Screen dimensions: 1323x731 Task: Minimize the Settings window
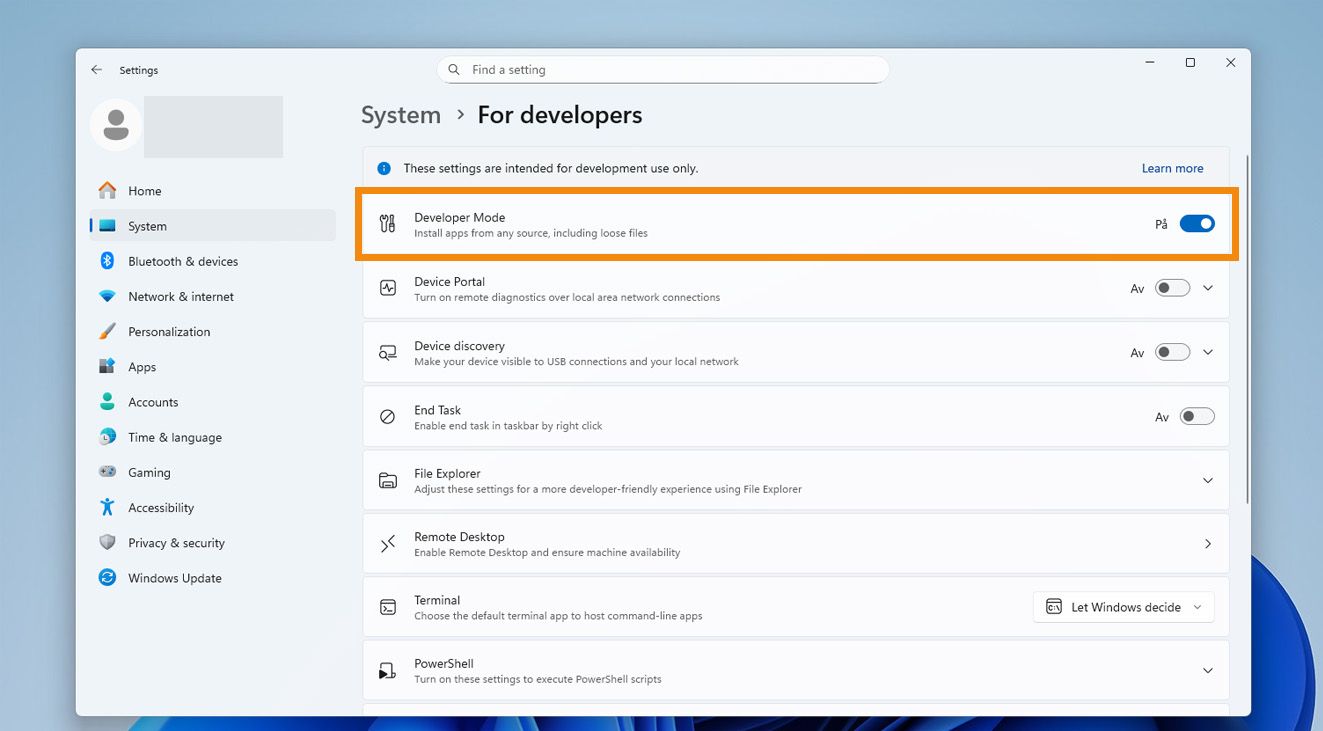click(x=1150, y=63)
